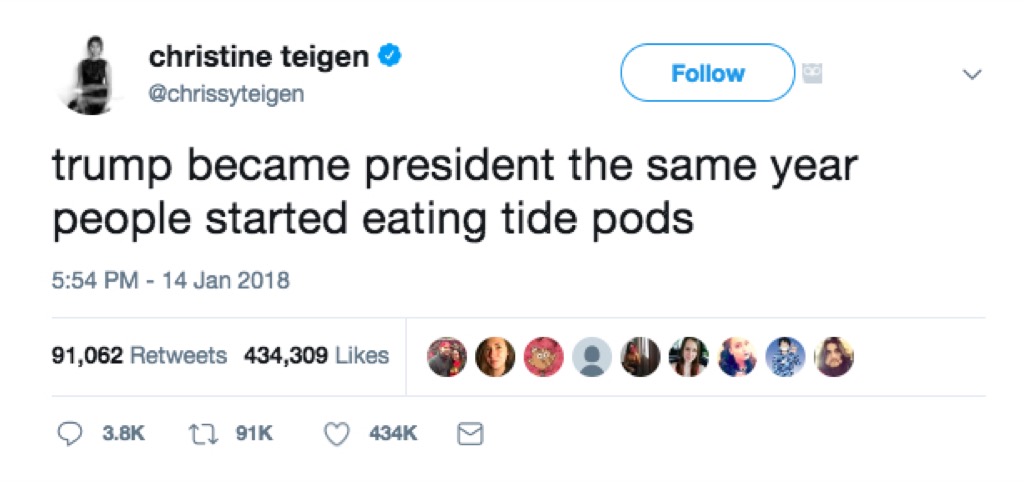The width and height of the screenshot is (1024, 482).
Task: Like the tweet with the heart icon
Action: tap(340, 434)
